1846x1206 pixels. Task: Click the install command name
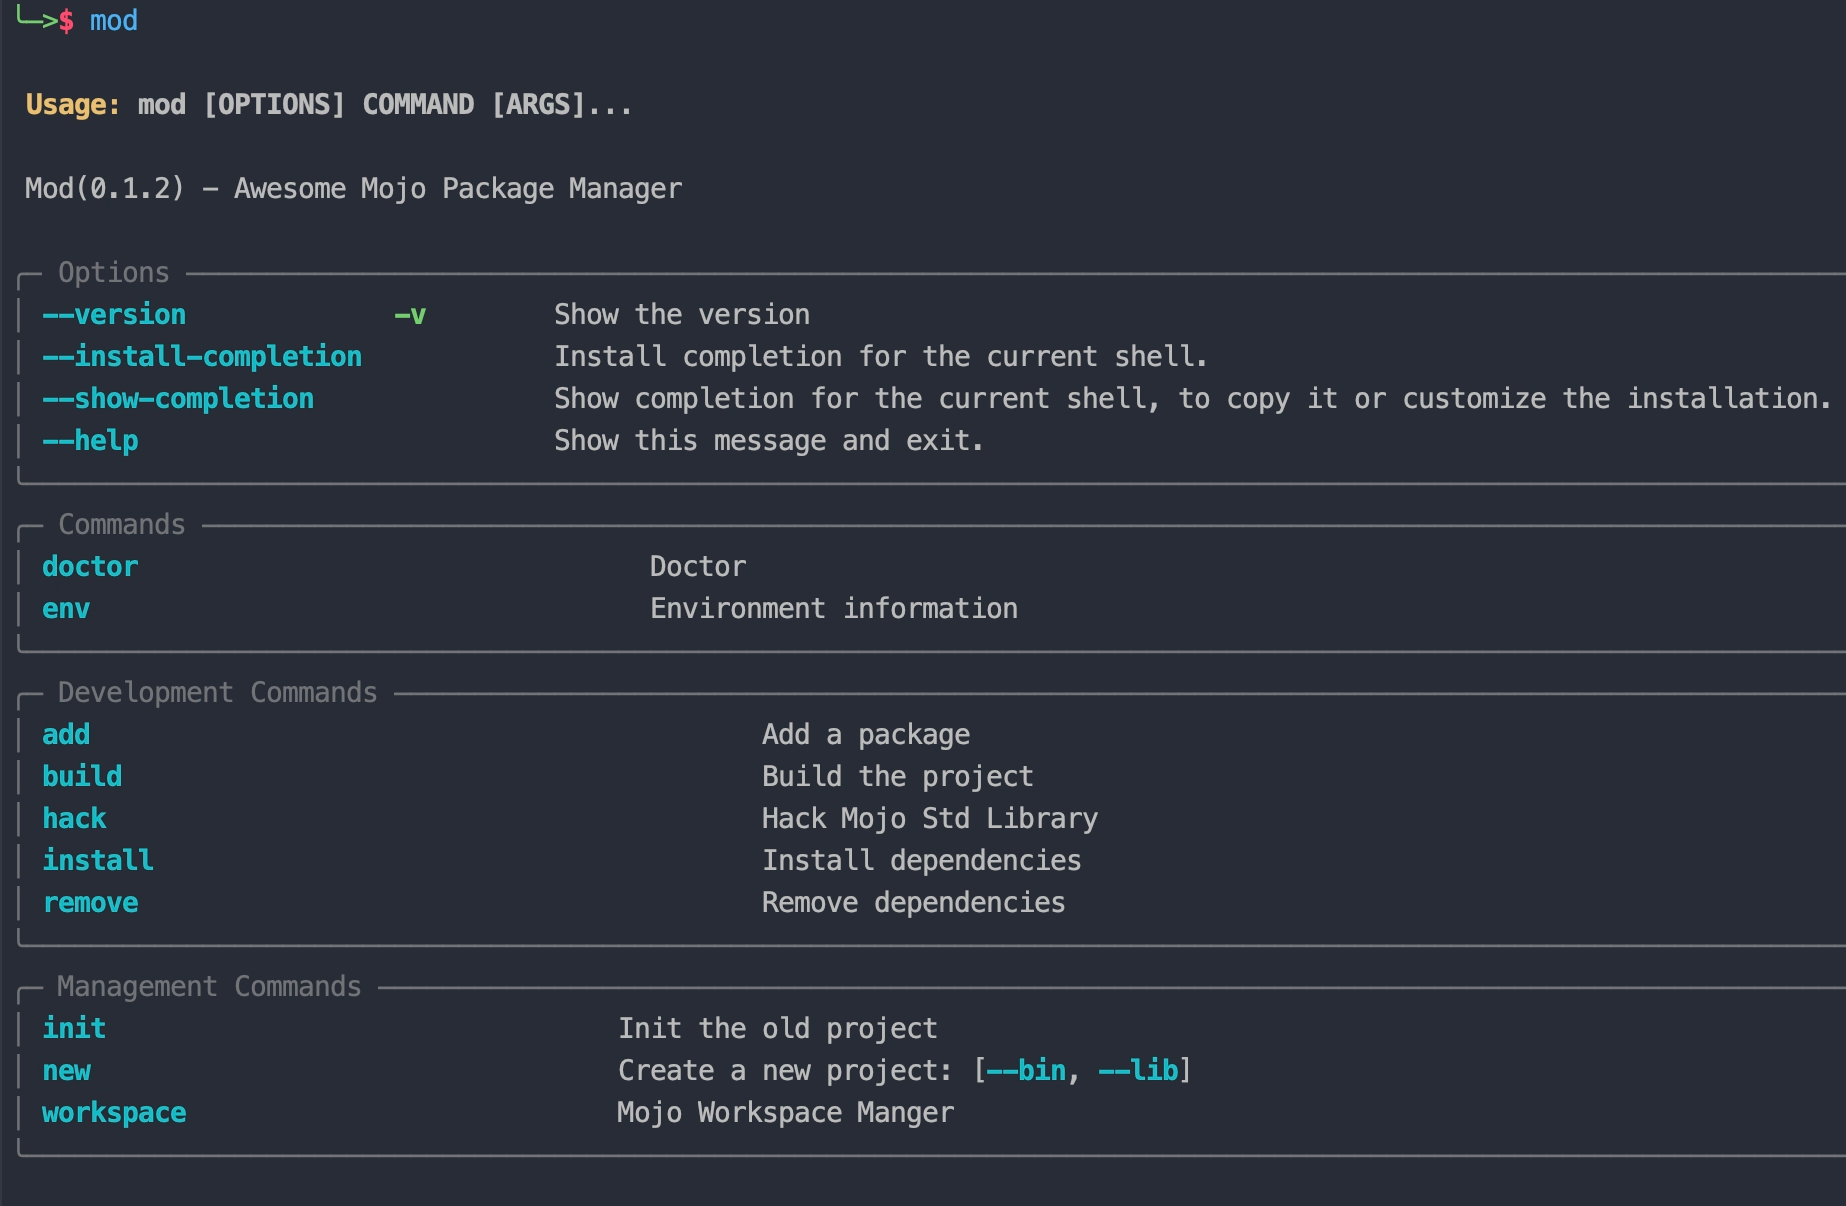click(x=98, y=861)
